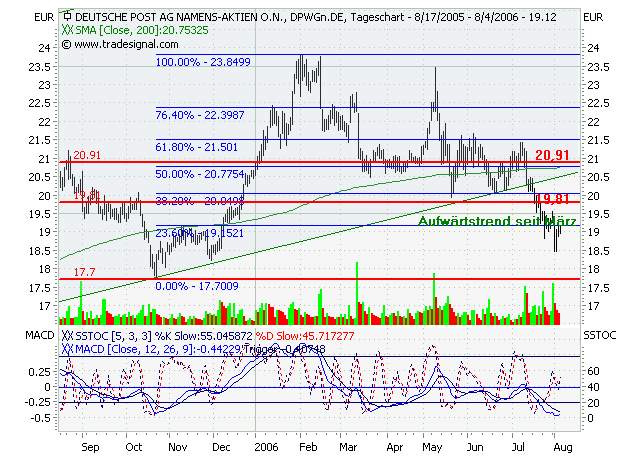This screenshot has height=464, width=639.
Task: Click the 'EUR' currency label at top right
Action: (593, 17)
